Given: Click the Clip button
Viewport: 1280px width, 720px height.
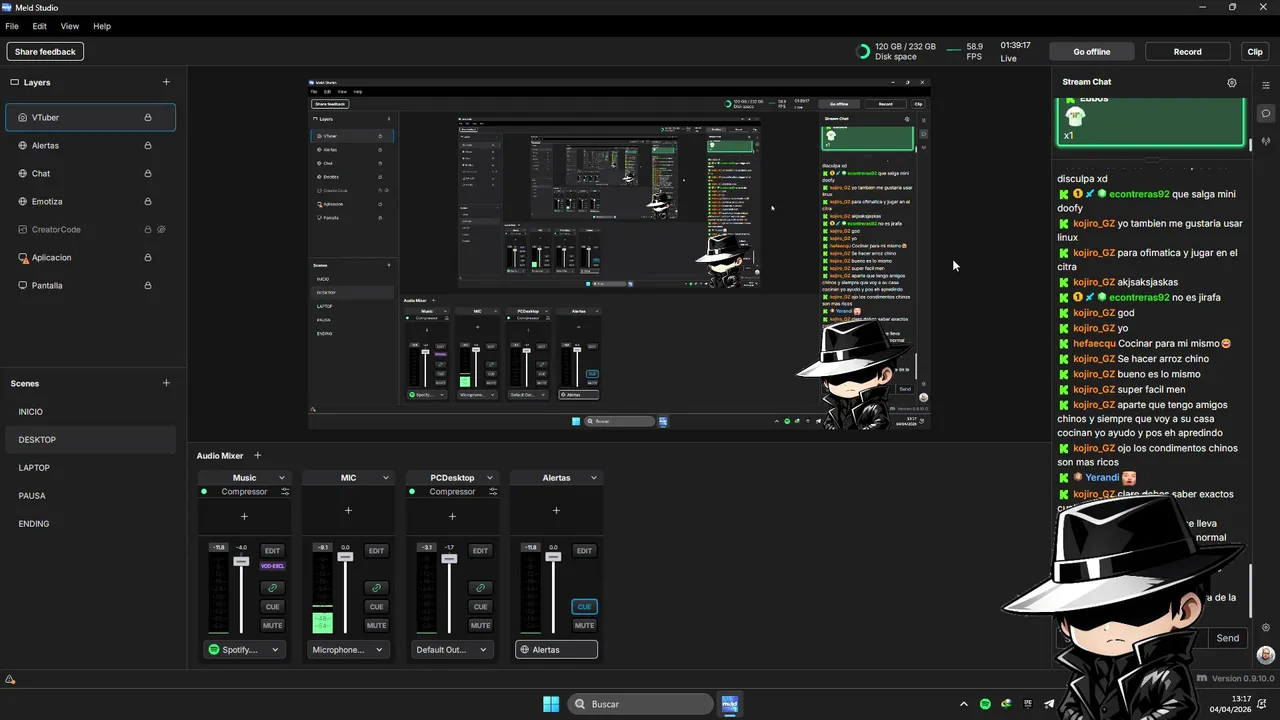Looking at the screenshot, I should pyautogui.click(x=1255, y=51).
